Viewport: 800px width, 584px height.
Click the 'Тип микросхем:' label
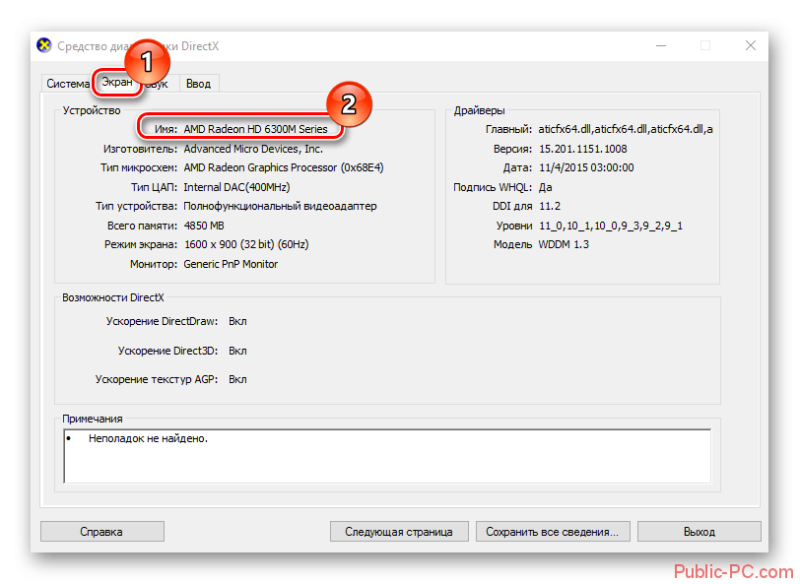(x=139, y=168)
